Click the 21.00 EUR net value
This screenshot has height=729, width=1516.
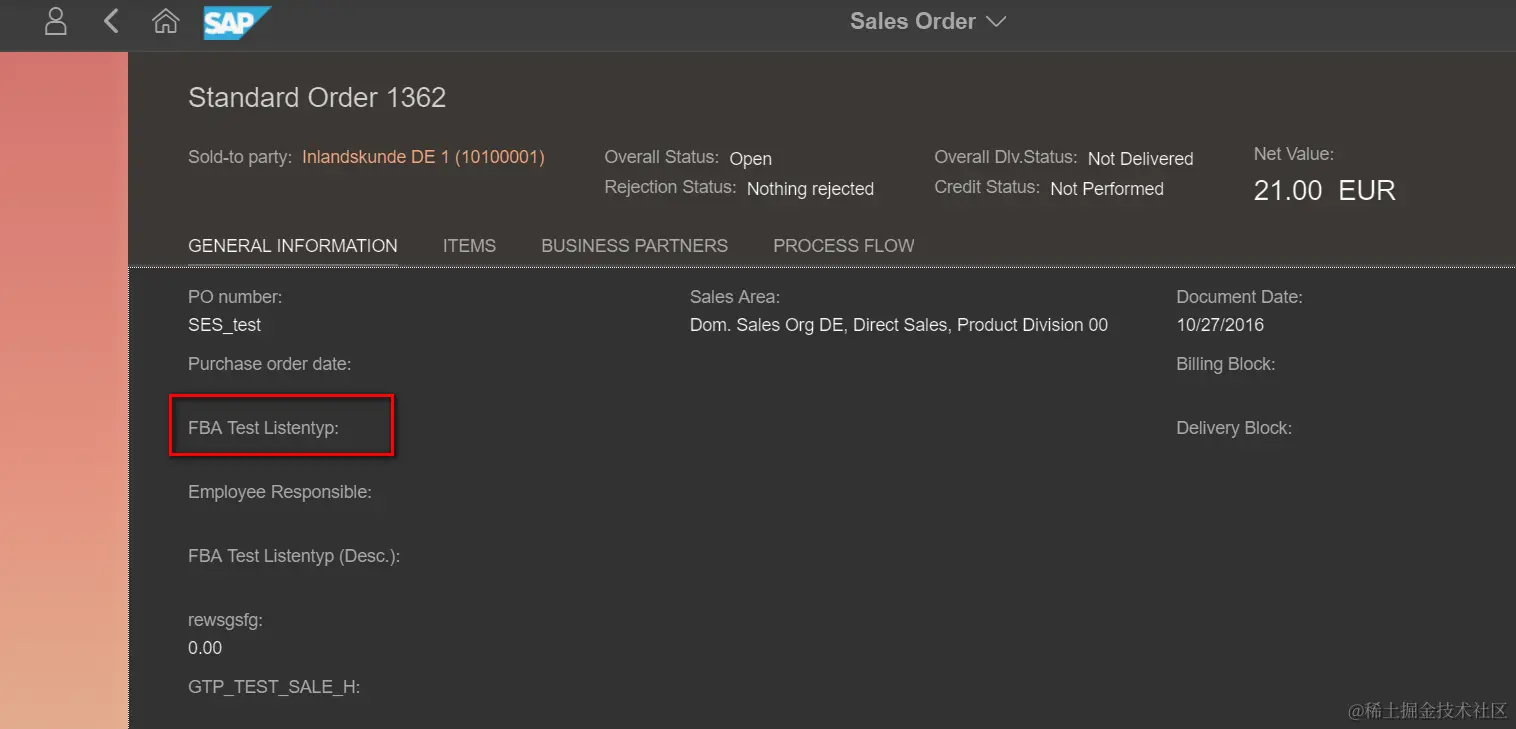click(1324, 190)
